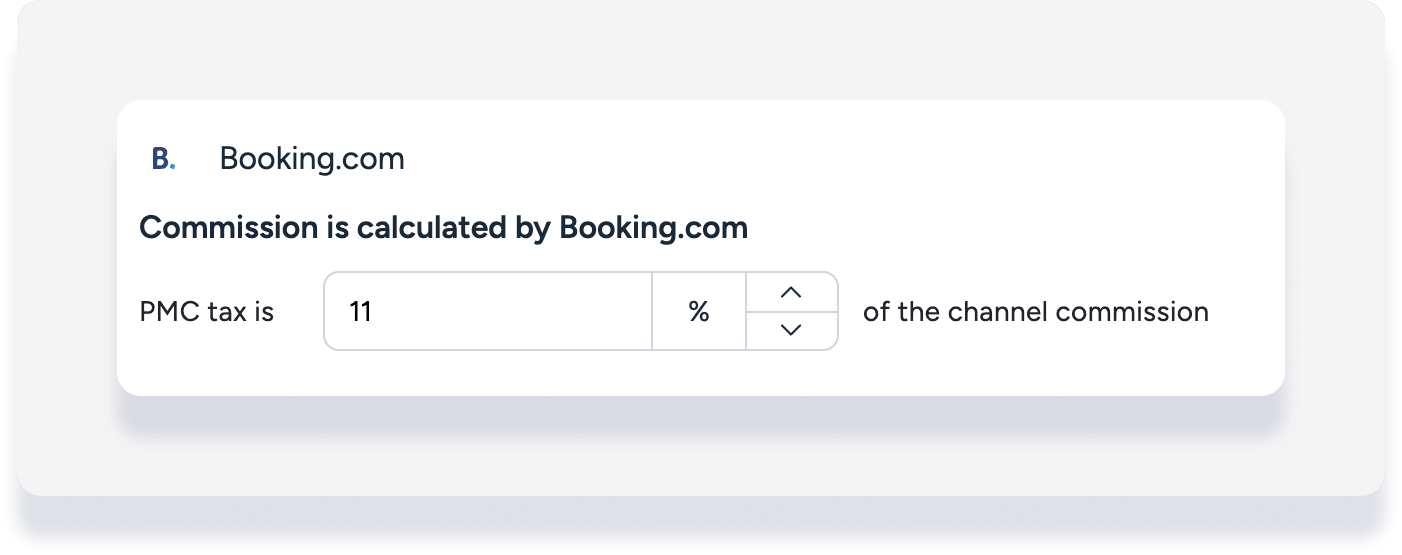1402x555 pixels.
Task: Click the 'PMC tax is' label
Action: [207, 312]
